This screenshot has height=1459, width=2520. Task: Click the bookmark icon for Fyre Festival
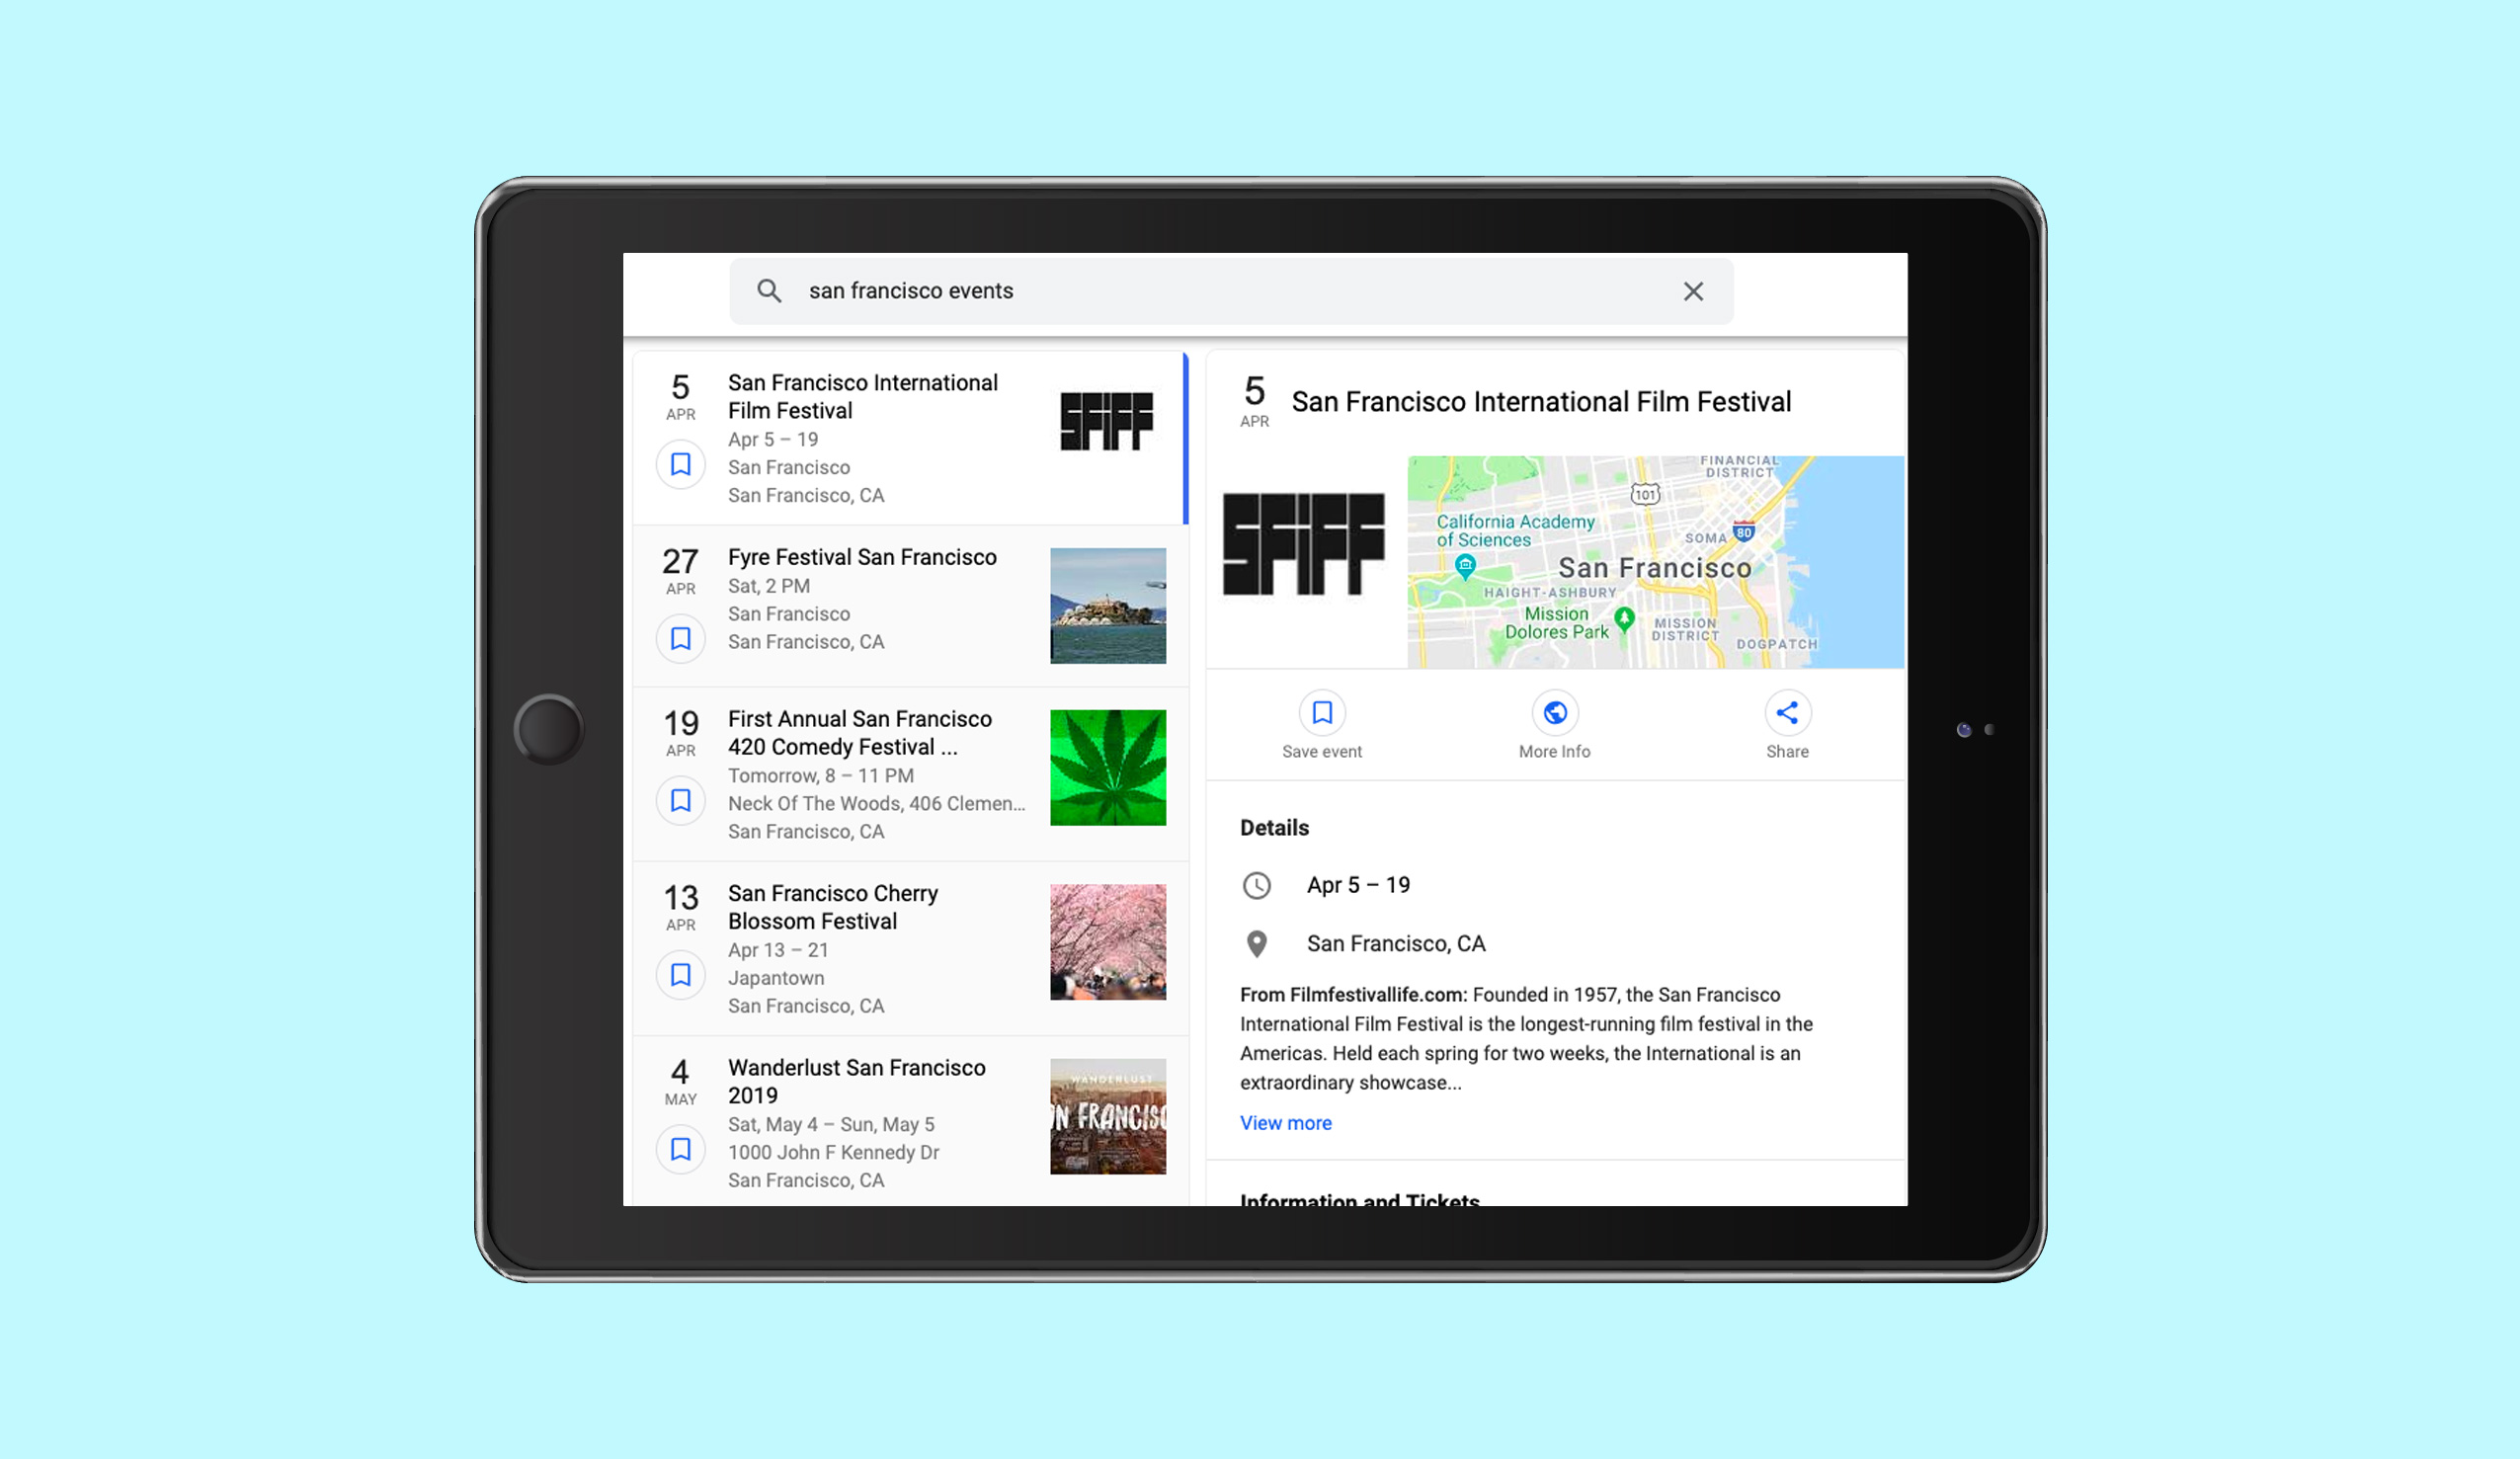[681, 637]
